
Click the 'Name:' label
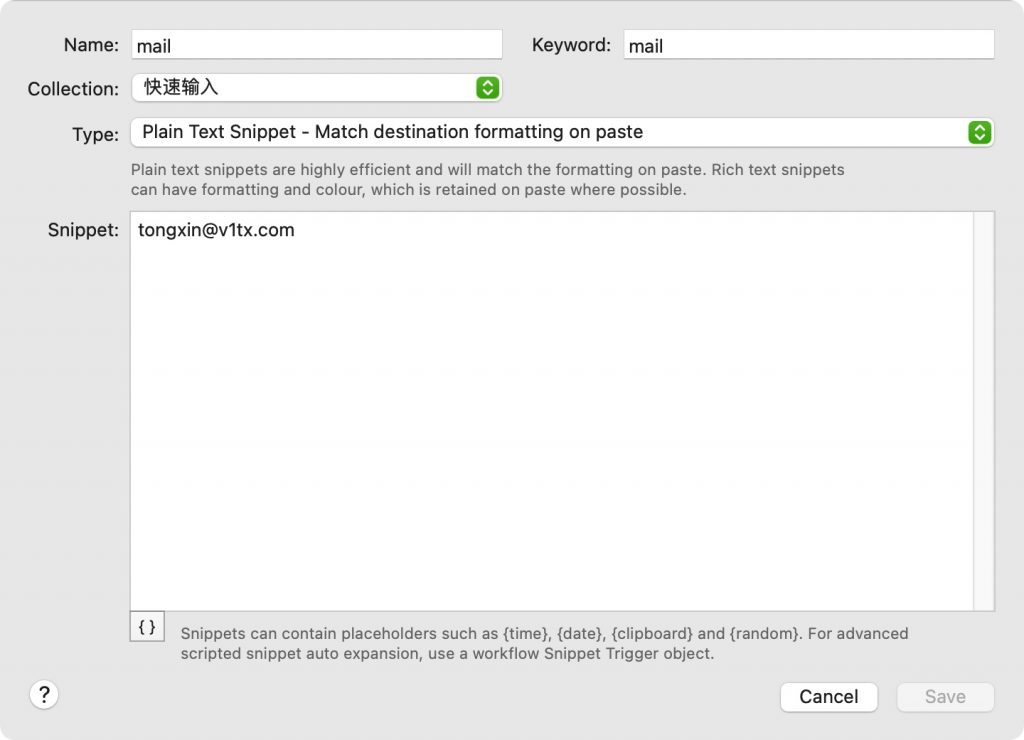pyautogui.click(x=91, y=45)
